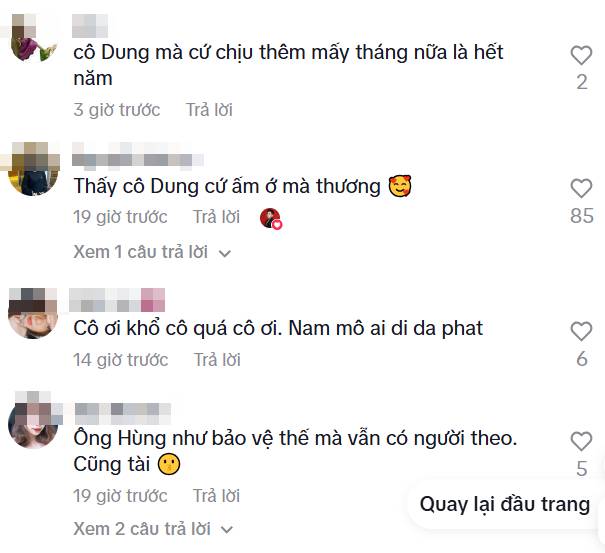Reply to the "14 giờ trước" comment
This screenshot has width=605, height=553.
pyautogui.click(x=217, y=360)
